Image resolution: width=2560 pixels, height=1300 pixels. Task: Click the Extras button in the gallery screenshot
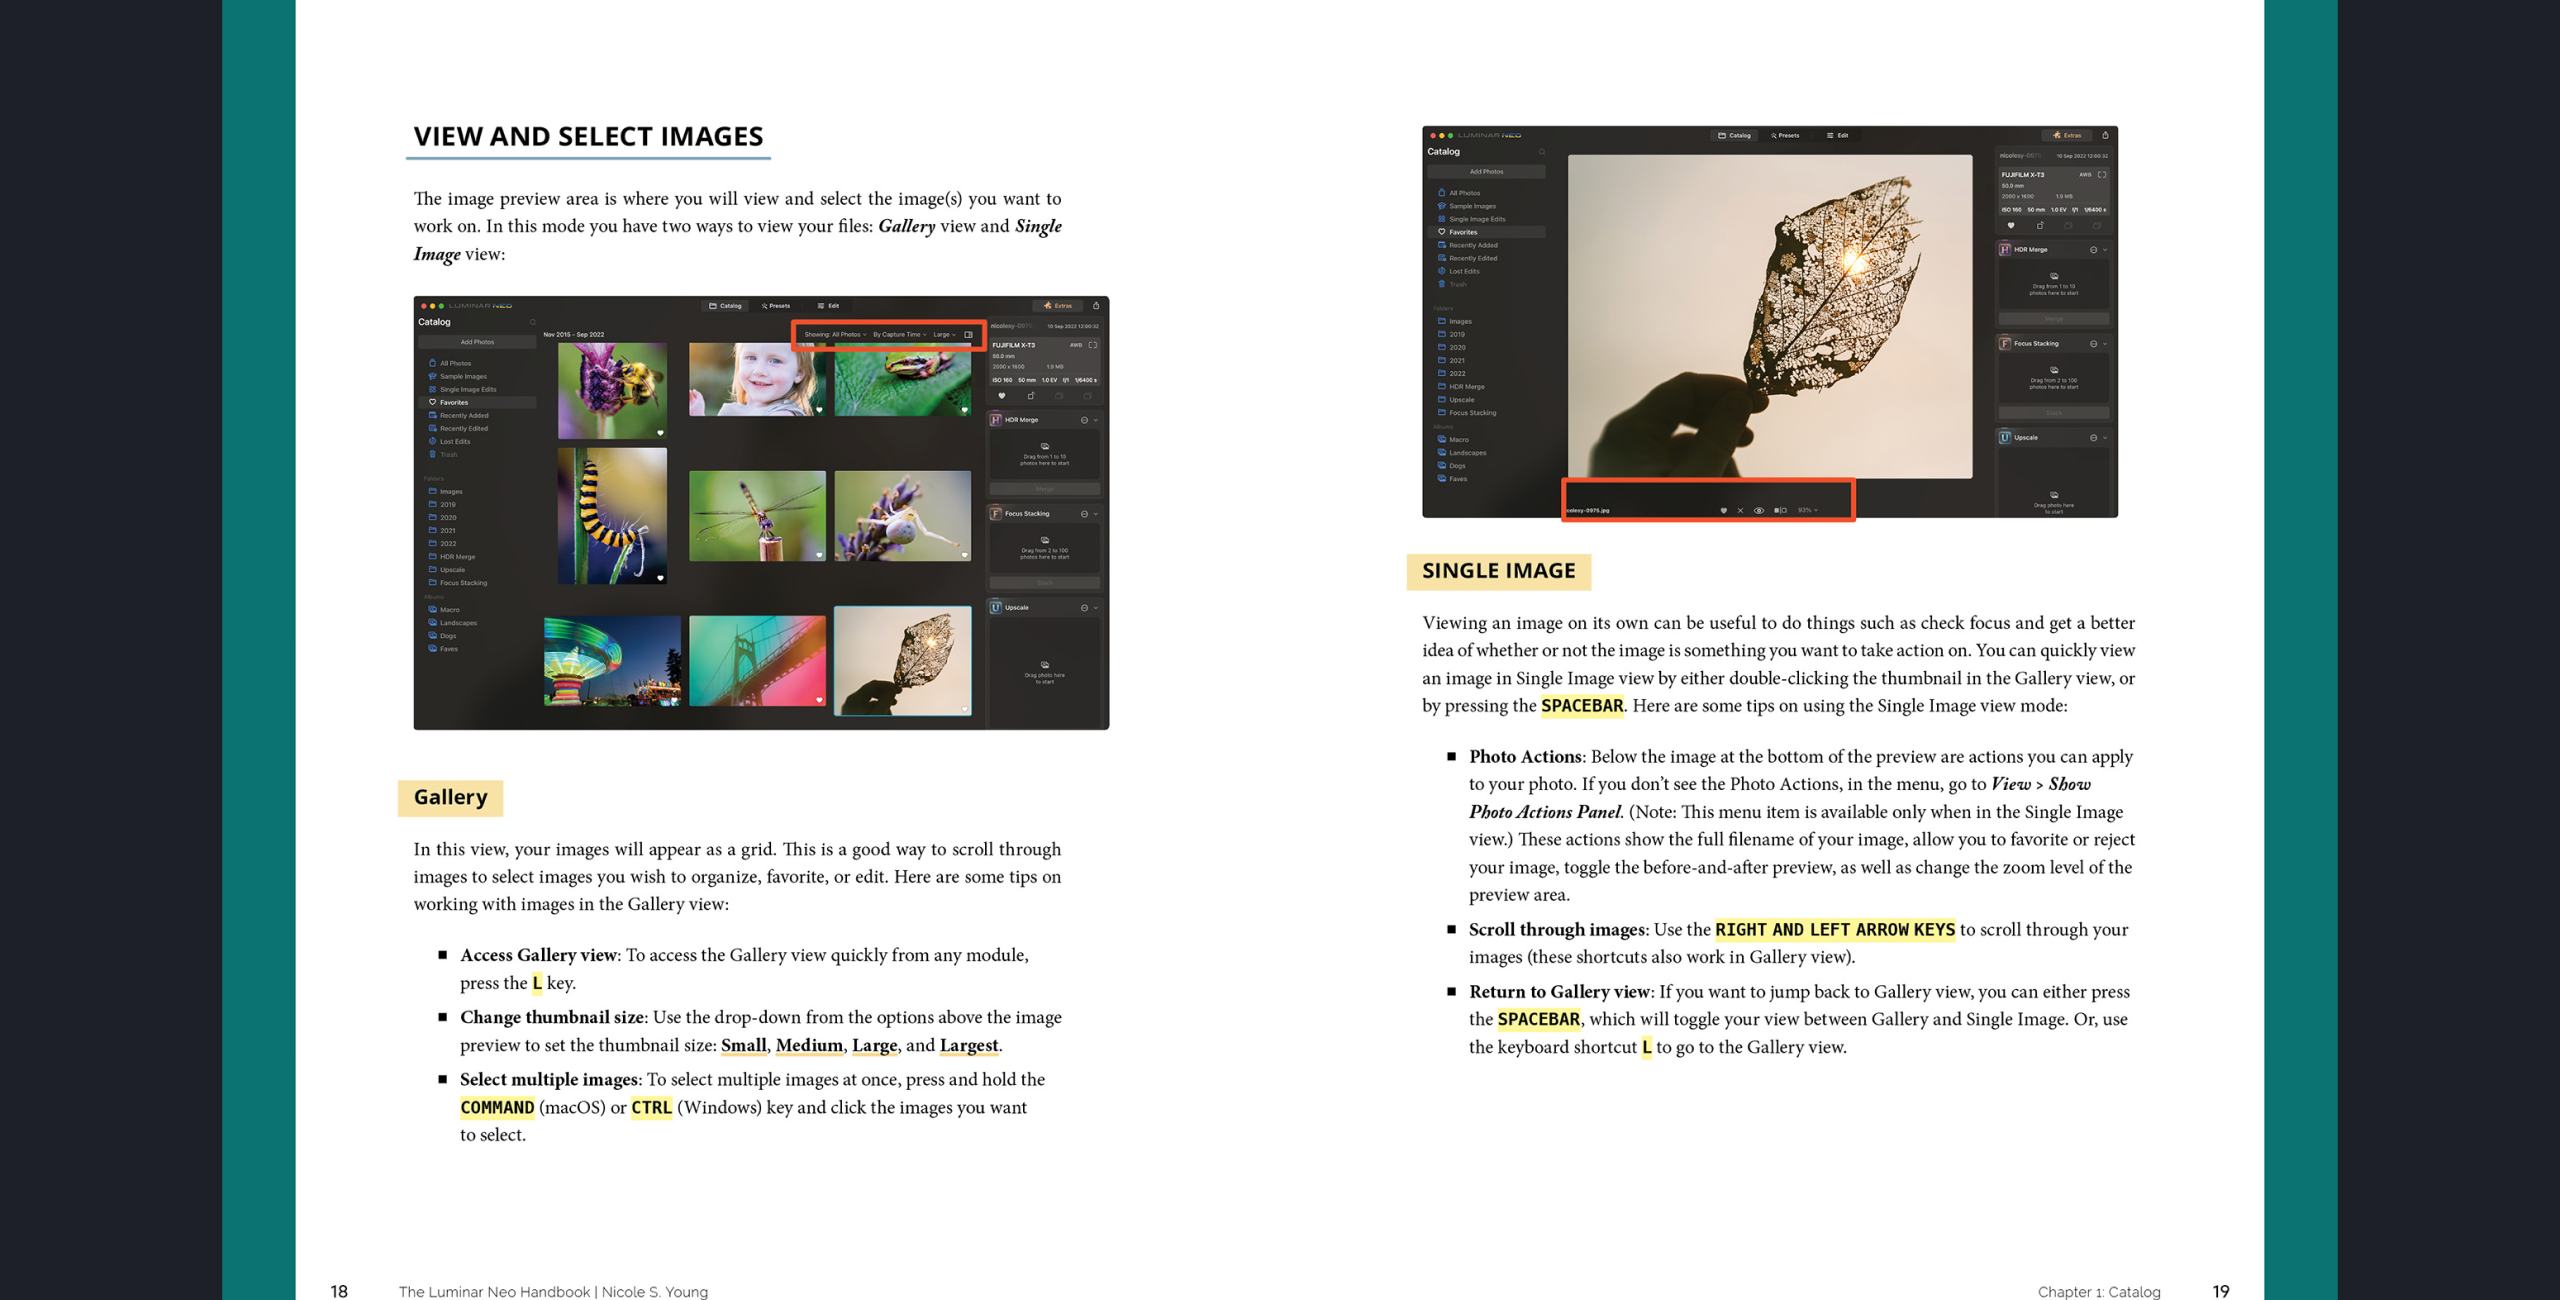[1058, 305]
